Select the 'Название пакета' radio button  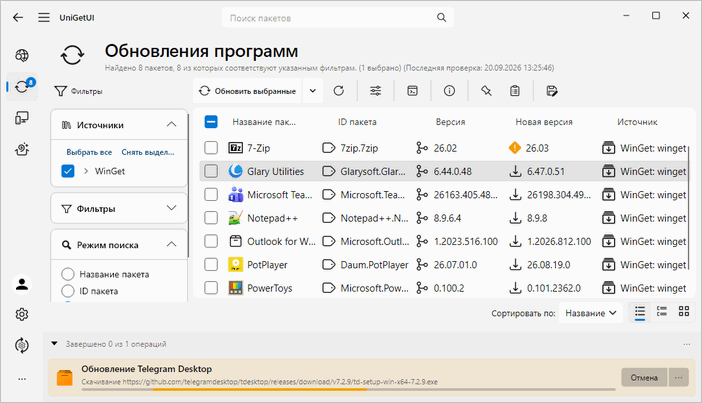click(68, 274)
